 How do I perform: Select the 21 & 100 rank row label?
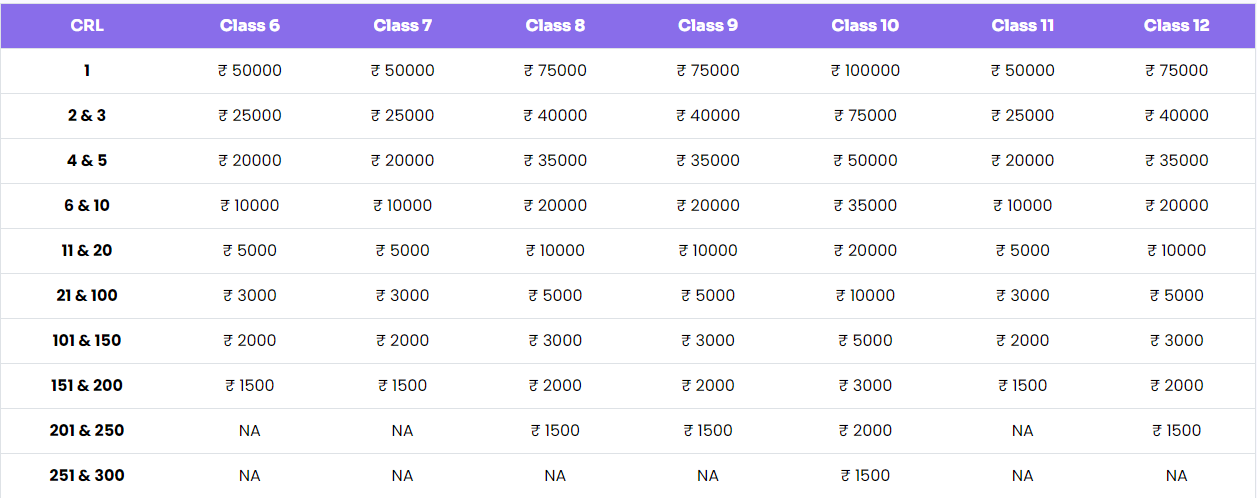pyautogui.click(x=87, y=296)
